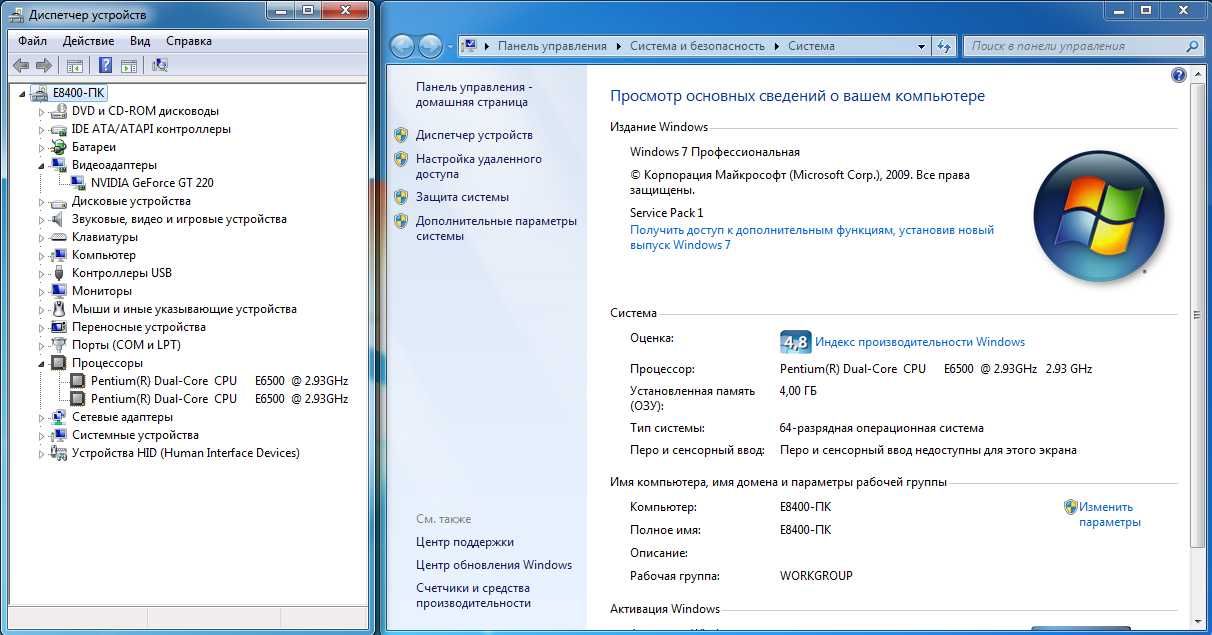The image size is (1212, 635).
Task: Click link to get new Windows 7 edition
Action: click(812, 237)
